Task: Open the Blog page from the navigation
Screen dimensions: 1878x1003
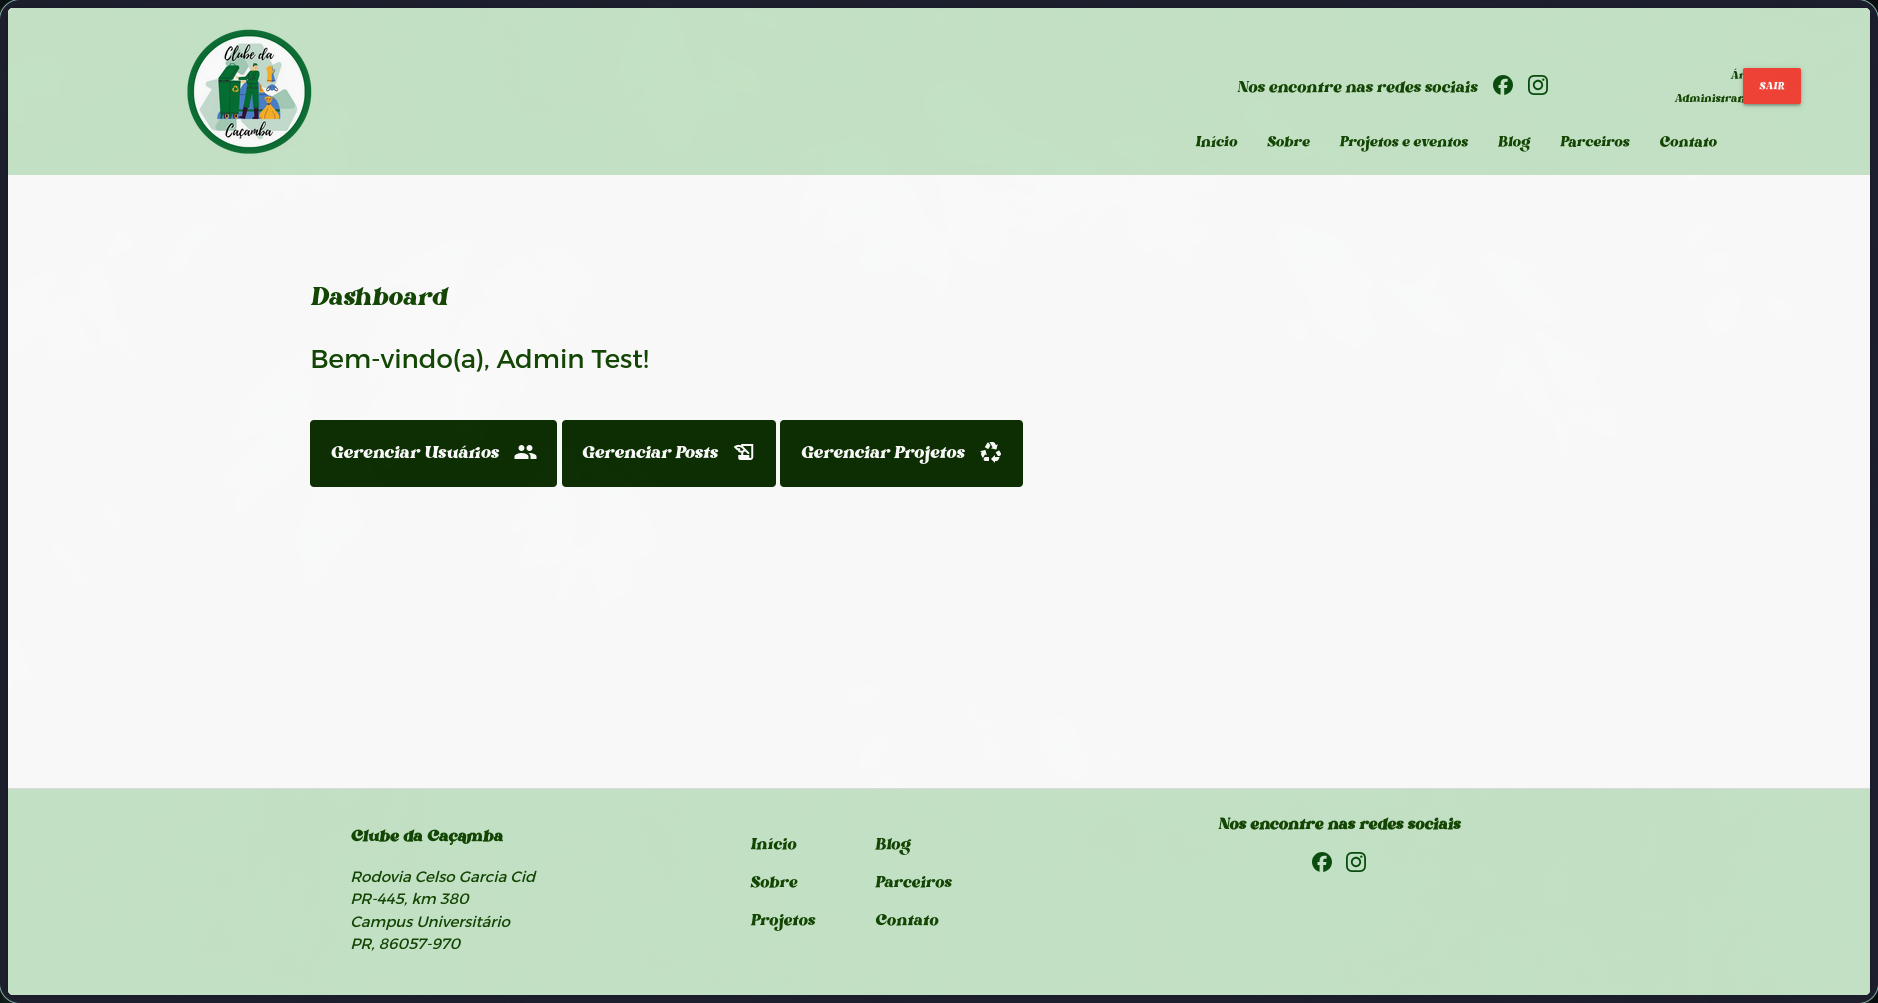Action: point(1513,141)
